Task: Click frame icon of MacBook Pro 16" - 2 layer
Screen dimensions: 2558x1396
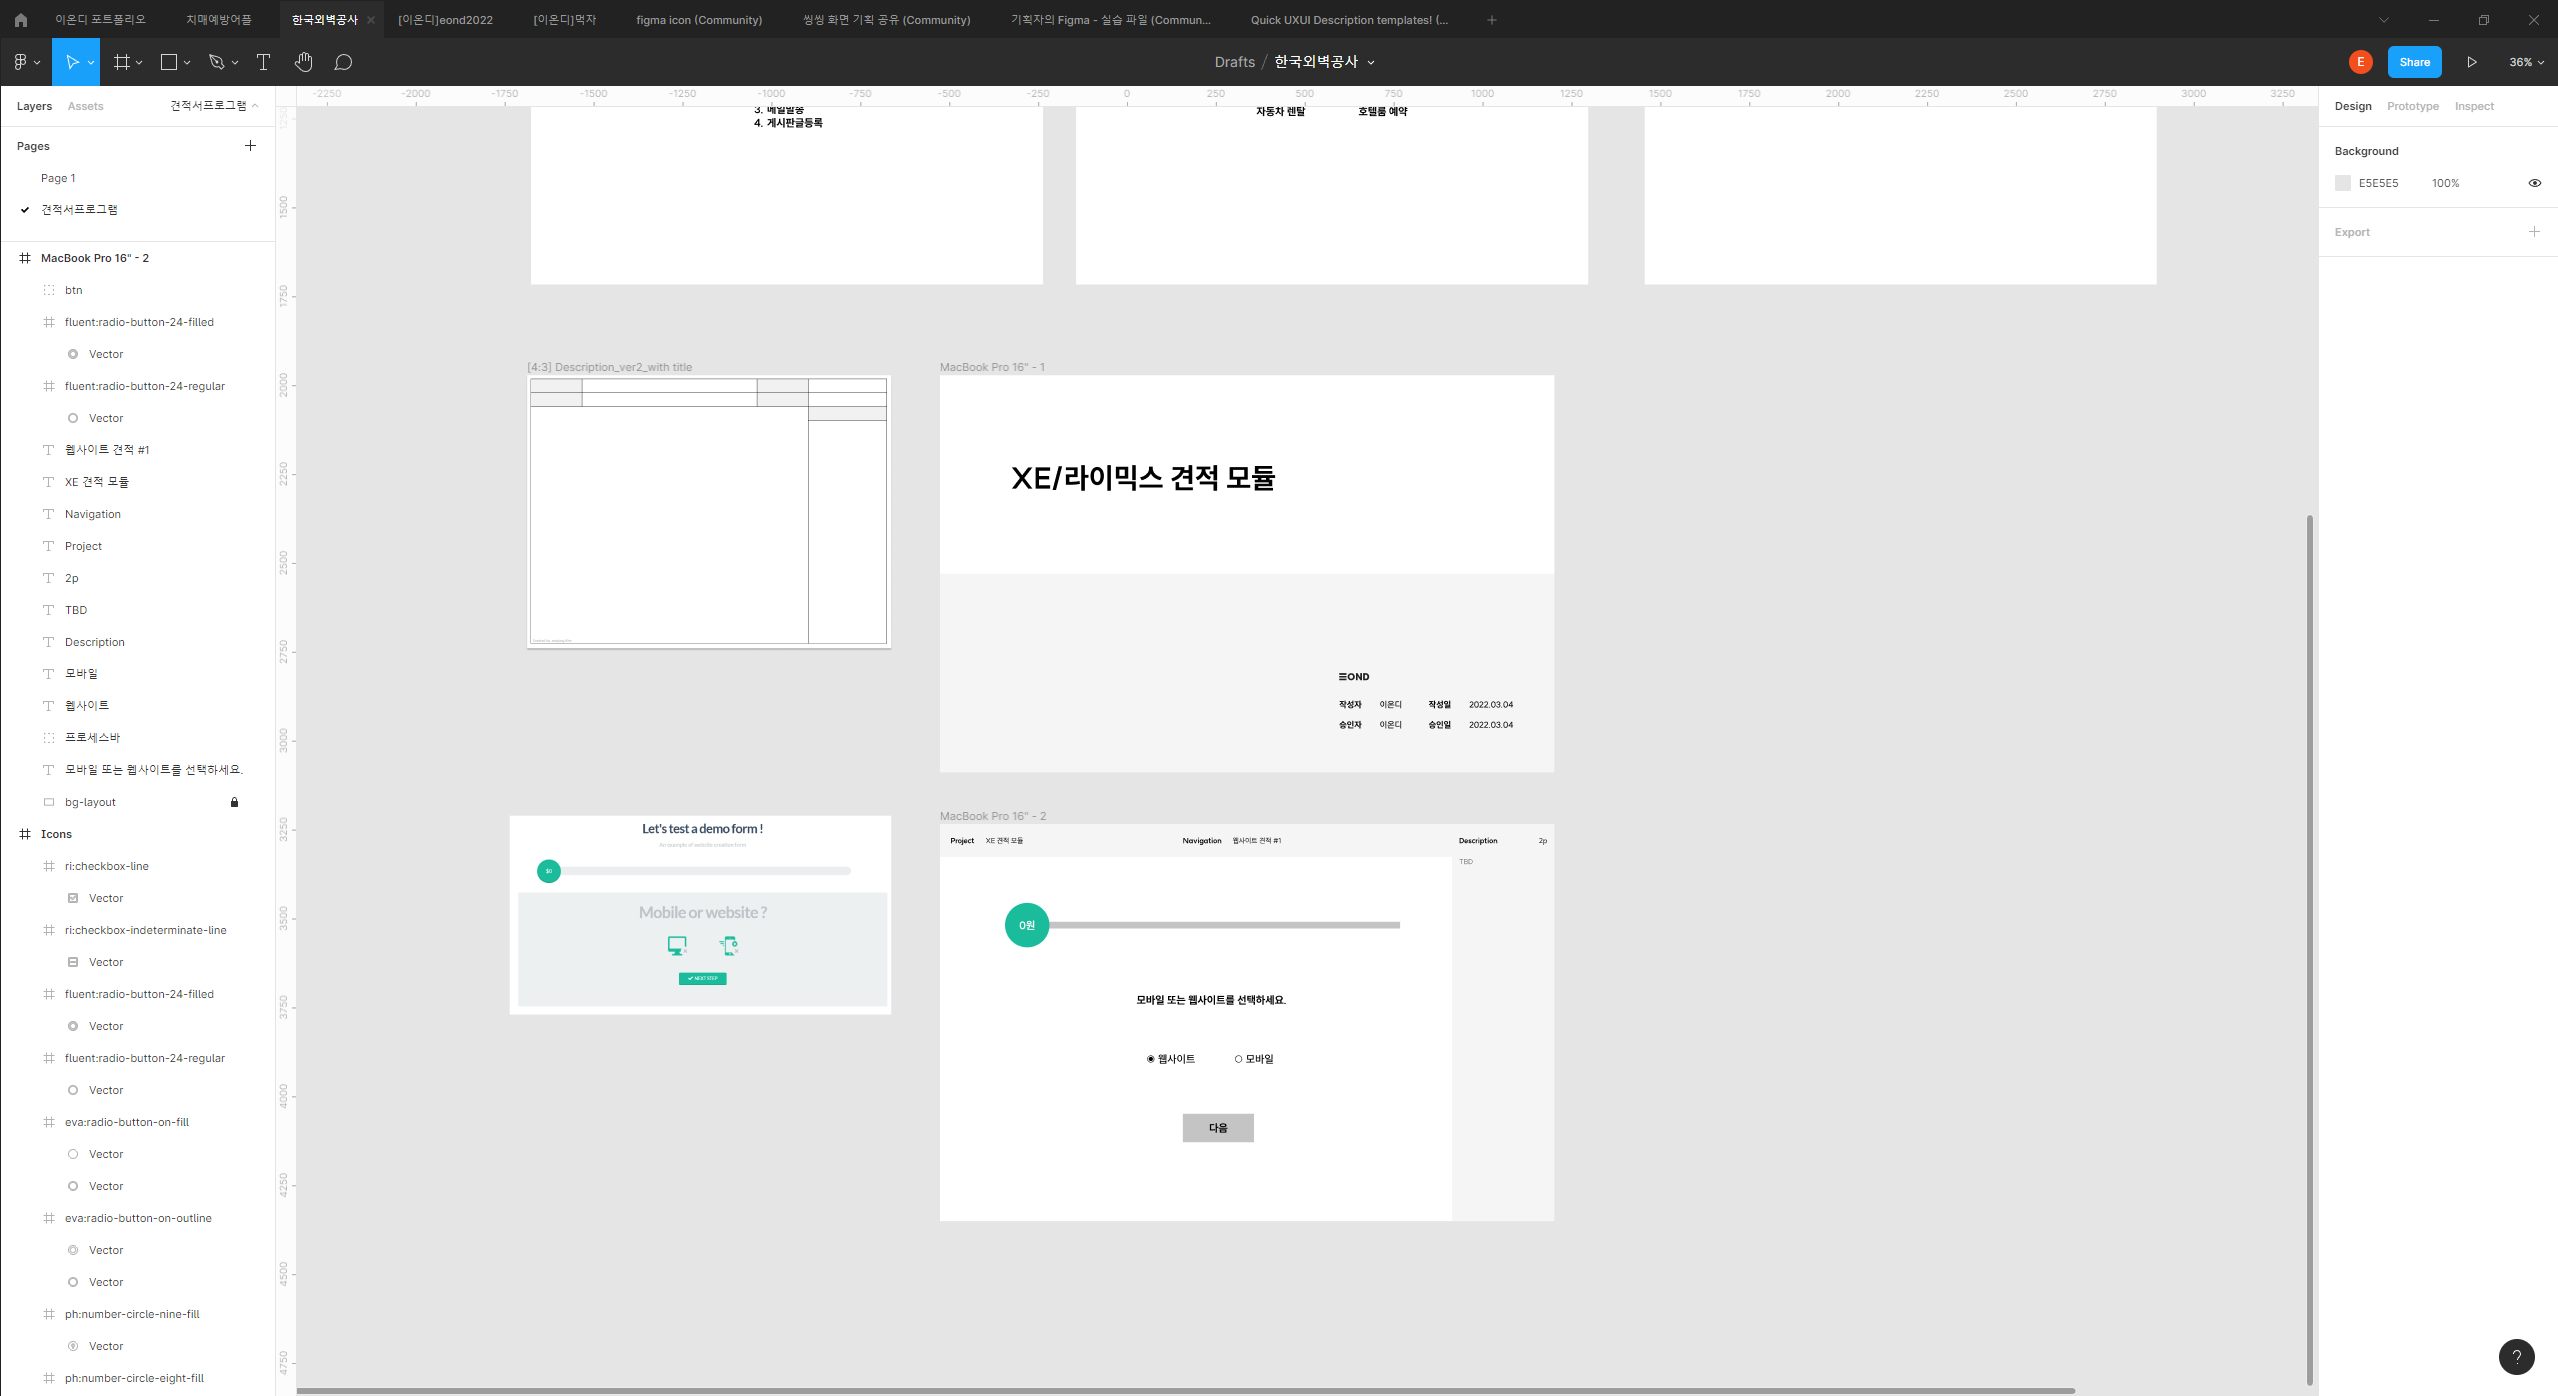Action: pyautogui.click(x=25, y=258)
